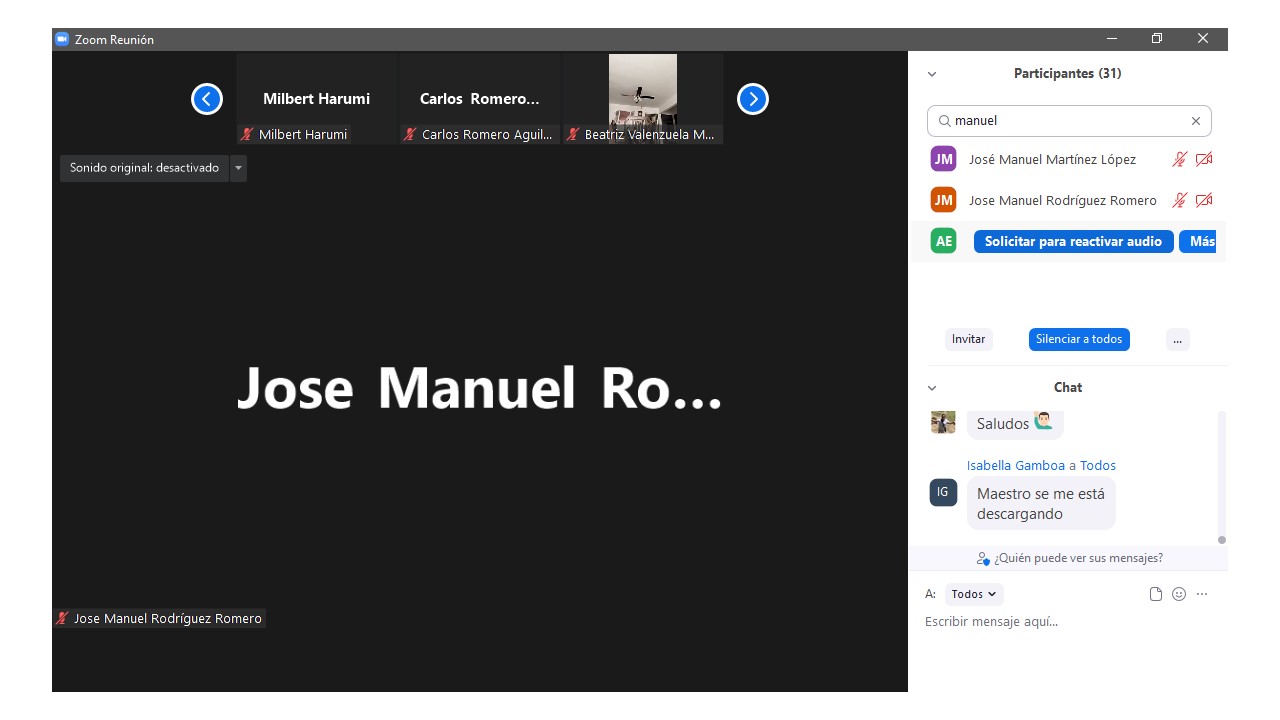Open original sound options dropdown arrow
The height and width of the screenshot is (720, 1280).
(x=238, y=168)
